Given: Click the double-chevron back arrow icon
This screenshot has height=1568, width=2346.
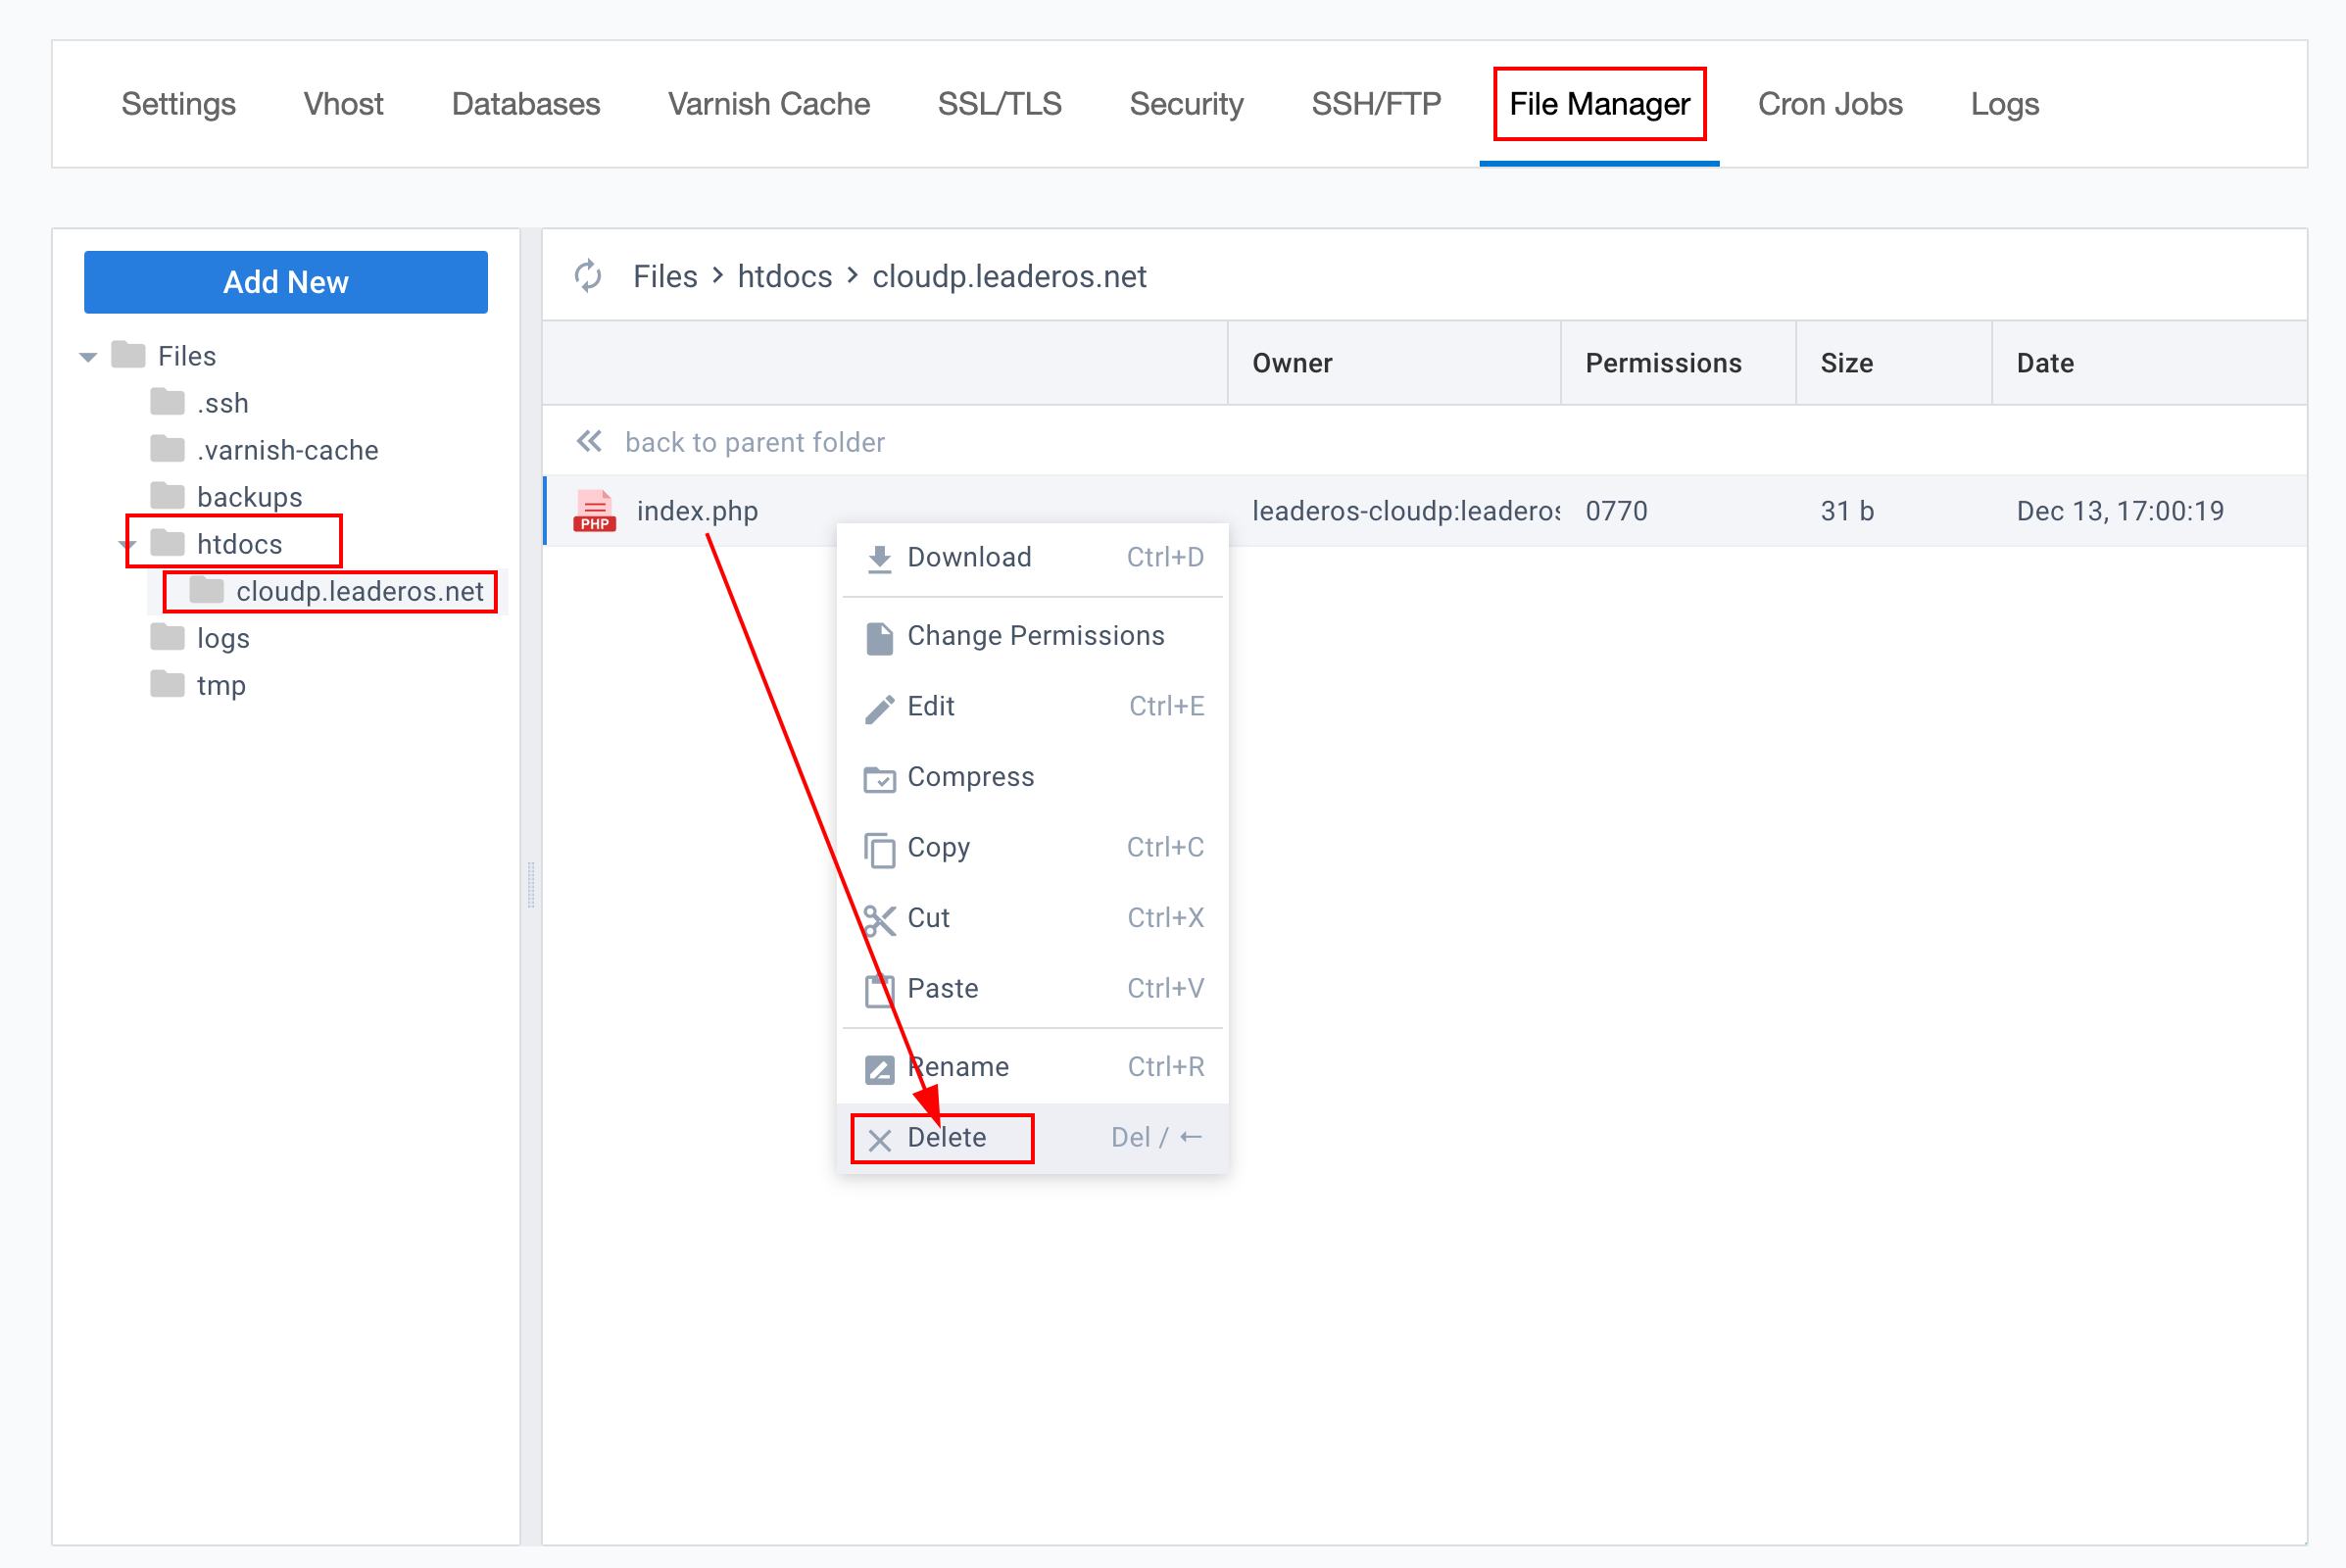Looking at the screenshot, I should pyautogui.click(x=589, y=441).
